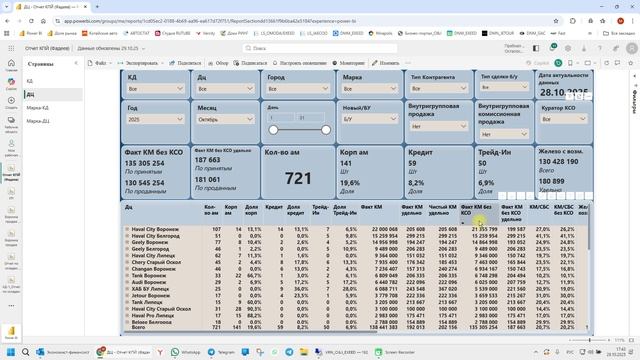Open WhatsApp from the taskbar
The image size is (640, 360).
point(186,352)
